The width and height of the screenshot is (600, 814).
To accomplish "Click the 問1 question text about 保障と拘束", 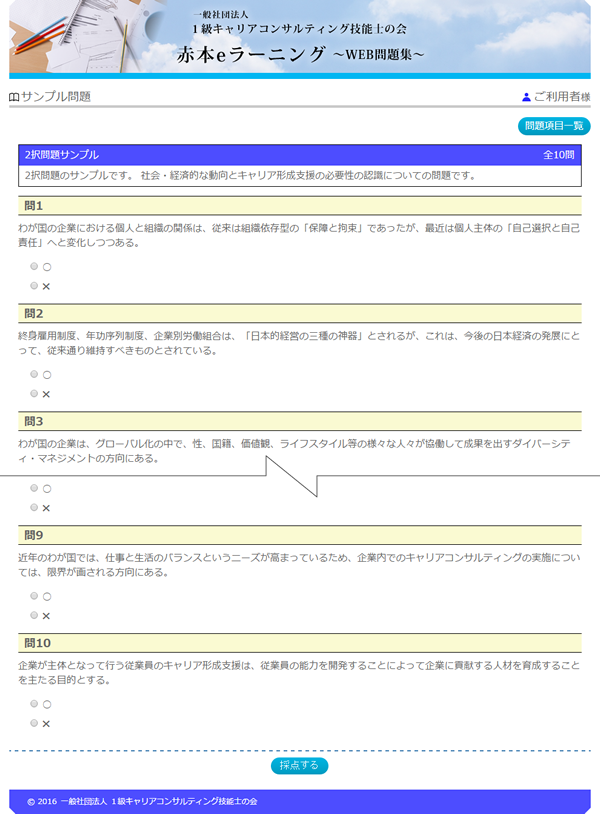I will coord(299,235).
